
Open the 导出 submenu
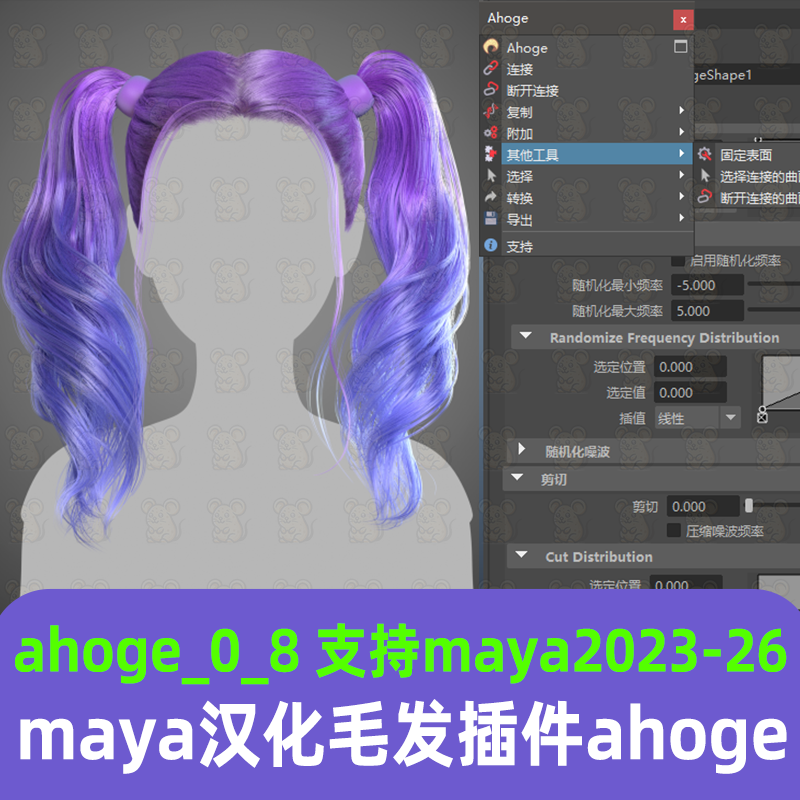click(587, 219)
